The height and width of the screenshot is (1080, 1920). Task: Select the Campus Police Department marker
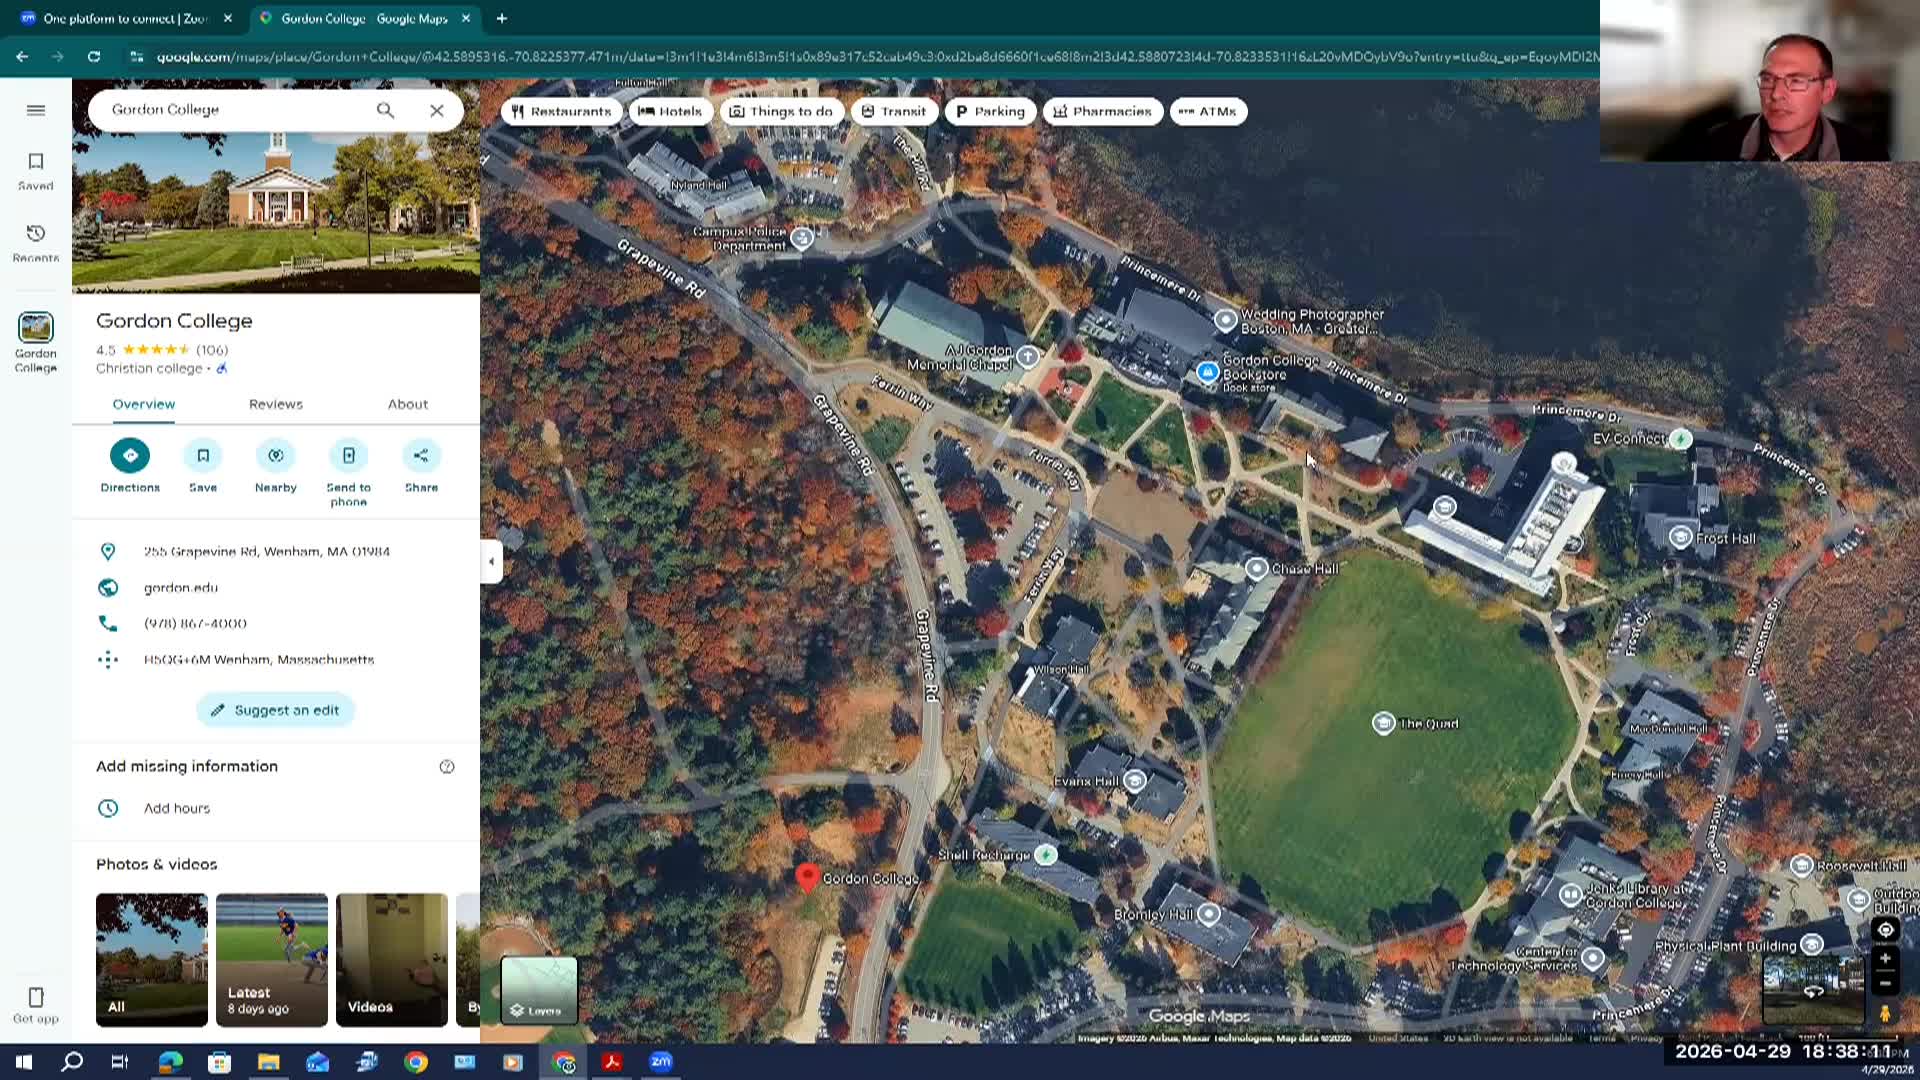pyautogui.click(x=802, y=238)
